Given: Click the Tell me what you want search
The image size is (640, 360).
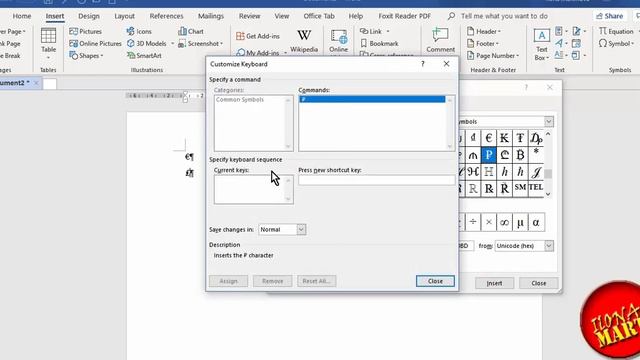Looking at the screenshot, I should tap(504, 16).
